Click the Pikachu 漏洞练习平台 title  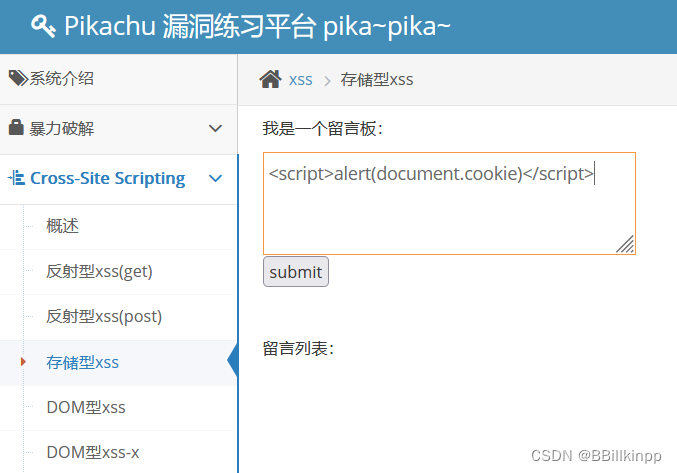coord(257,26)
